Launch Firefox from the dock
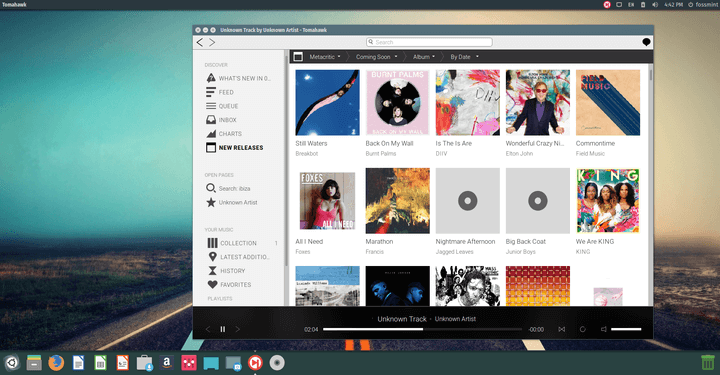This screenshot has width=720, height=375. tap(56, 363)
